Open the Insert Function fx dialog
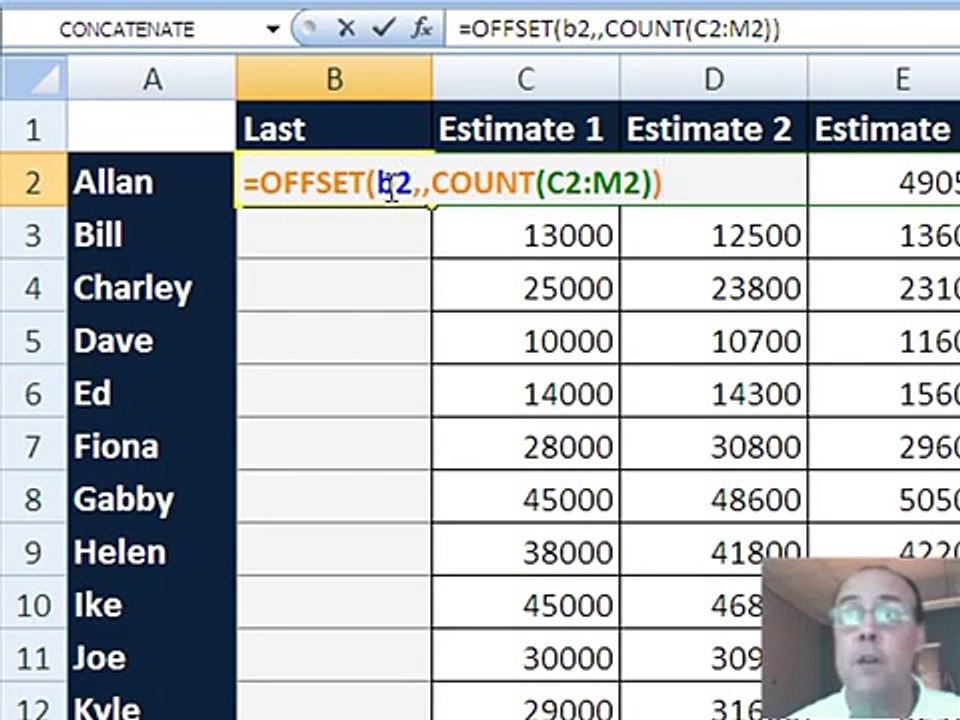This screenshot has height=720, width=960. (421, 28)
